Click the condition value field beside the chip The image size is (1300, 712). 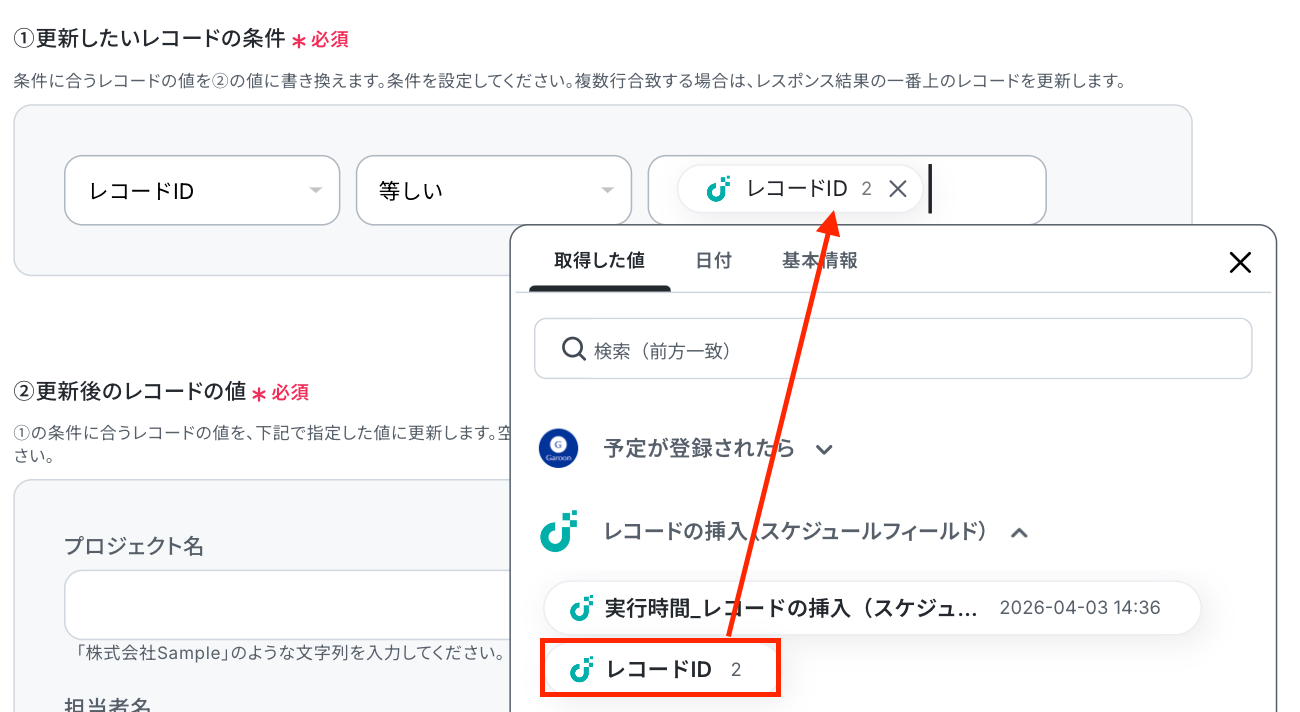click(985, 190)
